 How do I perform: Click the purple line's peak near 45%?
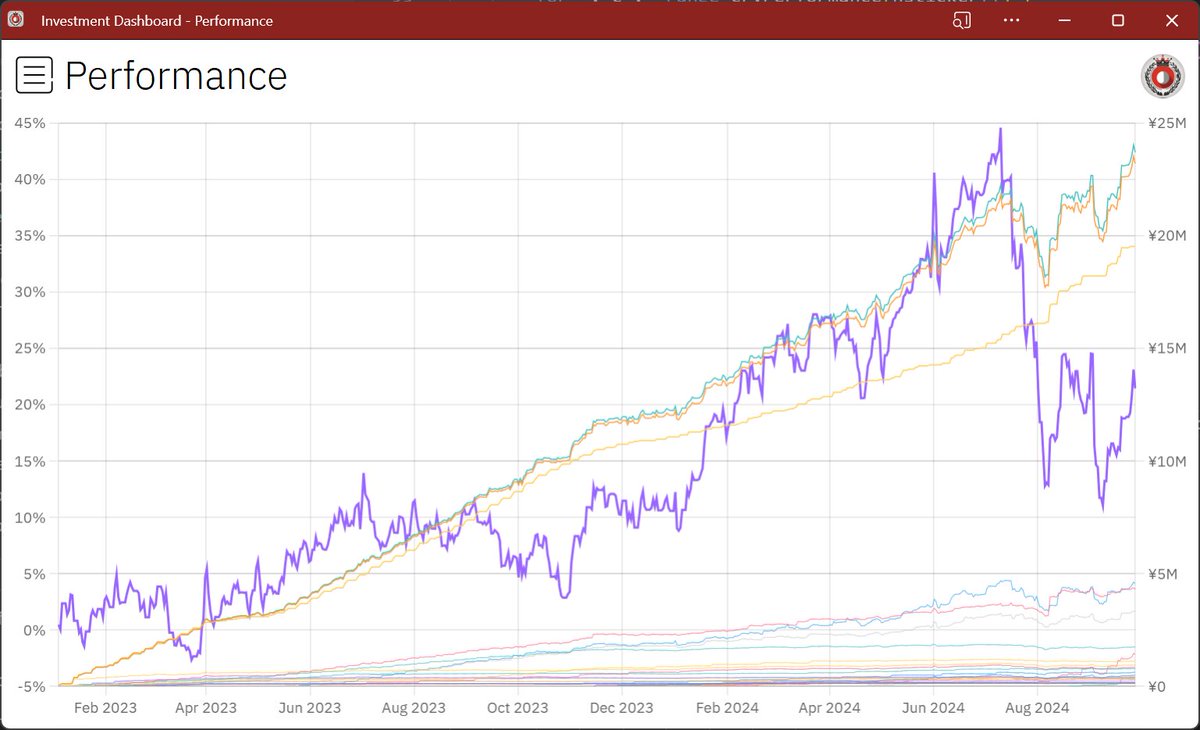(999, 129)
